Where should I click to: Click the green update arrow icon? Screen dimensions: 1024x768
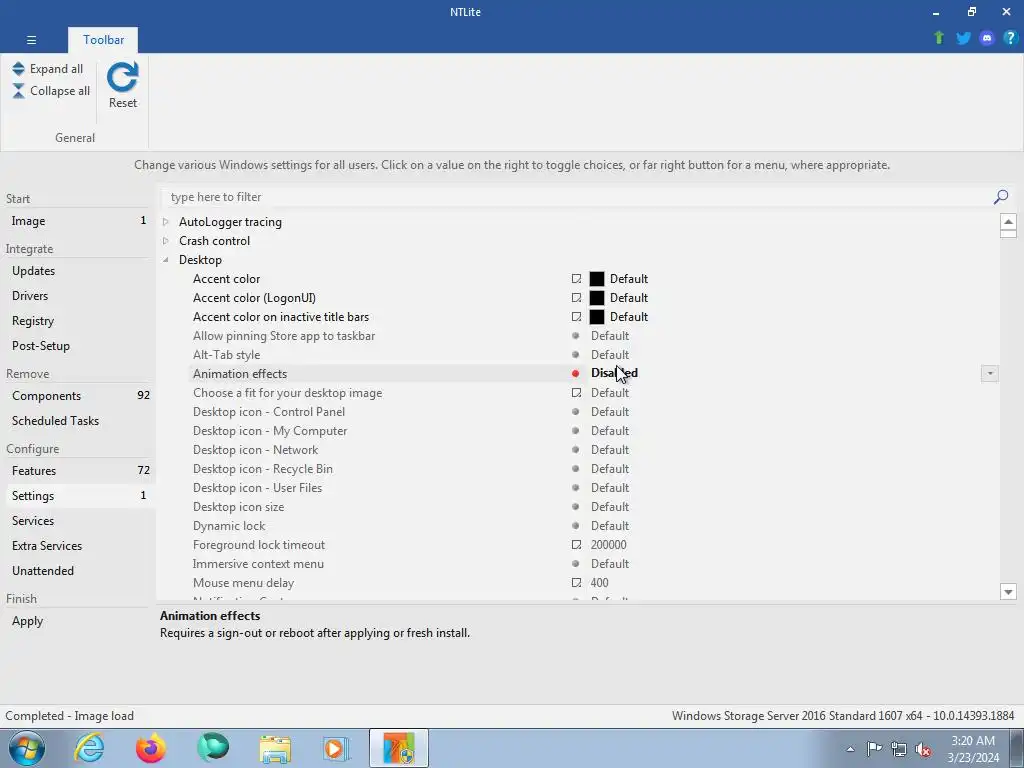[x=939, y=38]
